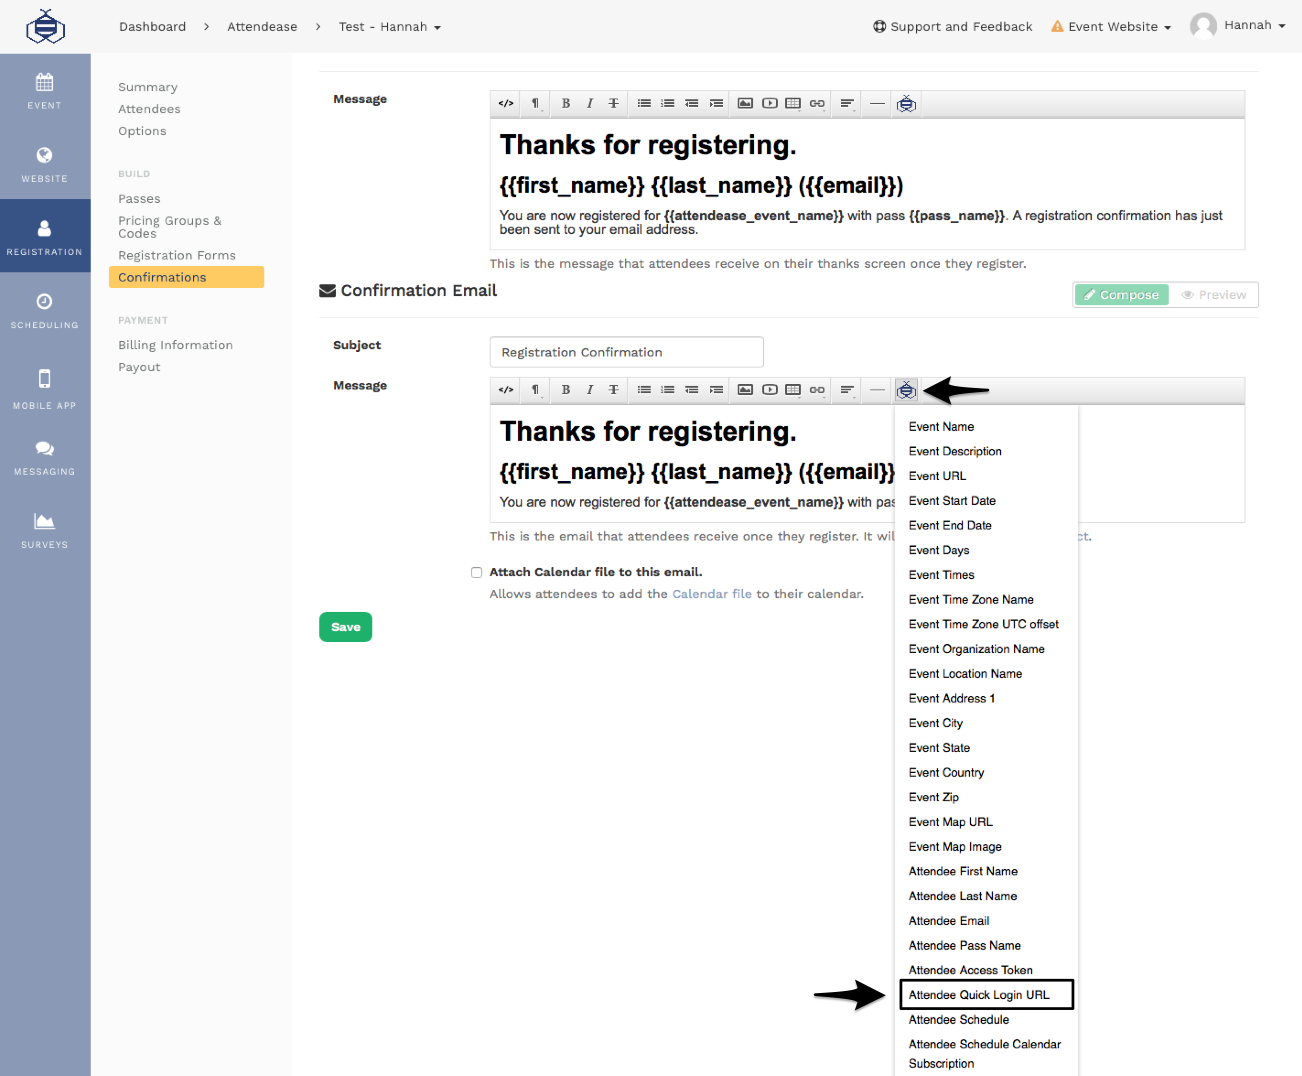Viewport: 1302px width, 1076px height.
Task: Open source code view in the email editor
Action: [x=505, y=390]
